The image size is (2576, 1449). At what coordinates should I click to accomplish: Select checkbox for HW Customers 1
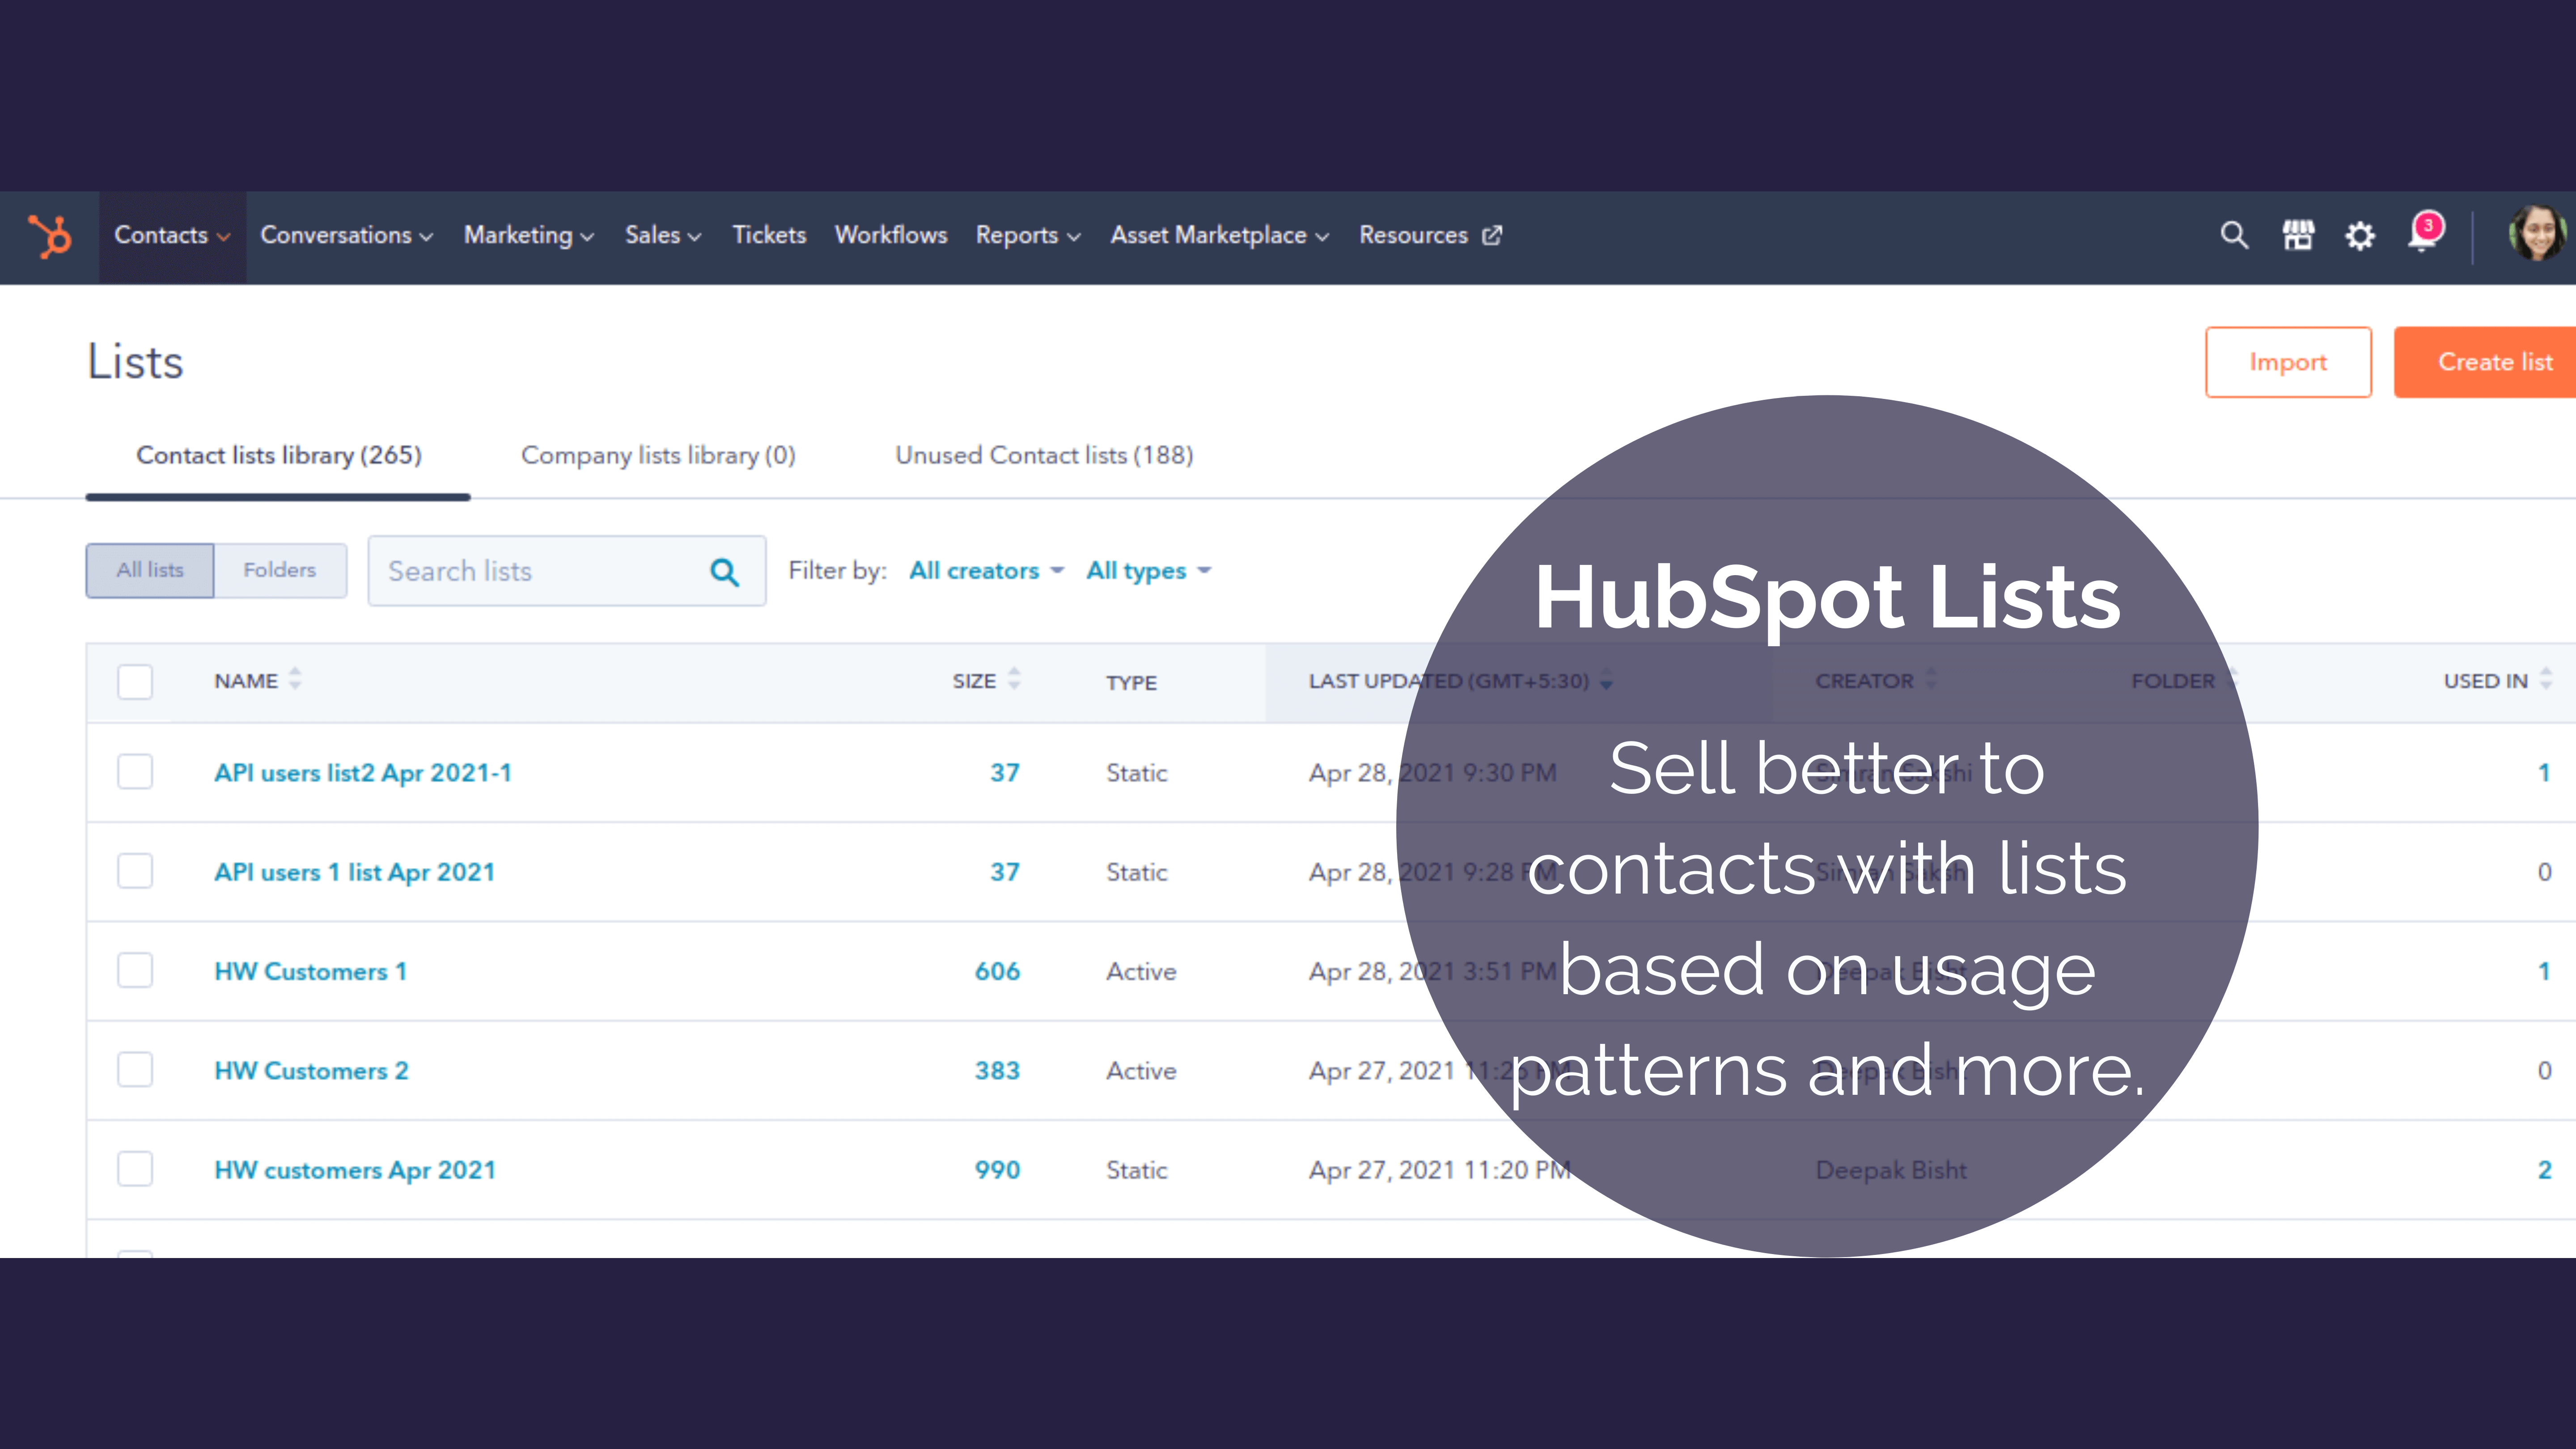(x=135, y=971)
